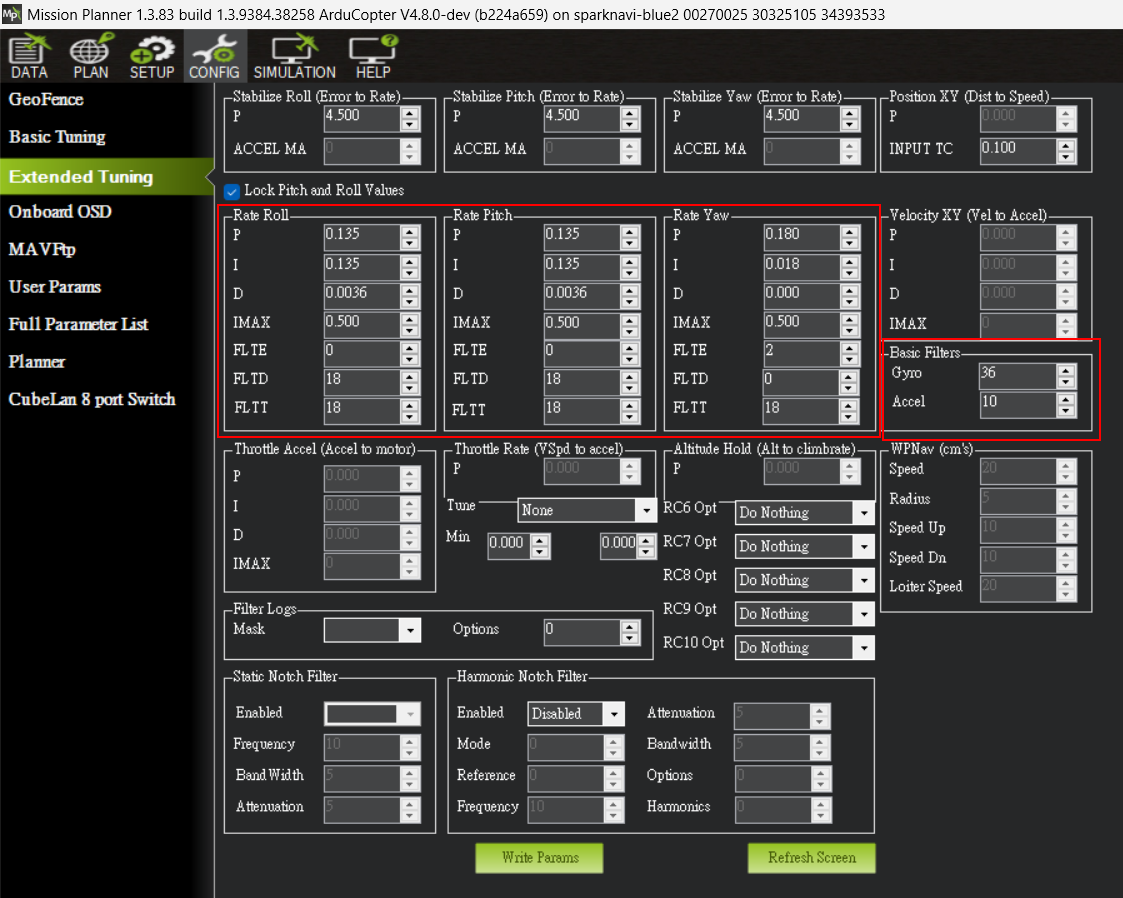Decrease Stabilize Yaw P value
Image resolution: width=1123 pixels, height=898 pixels.
click(850, 125)
